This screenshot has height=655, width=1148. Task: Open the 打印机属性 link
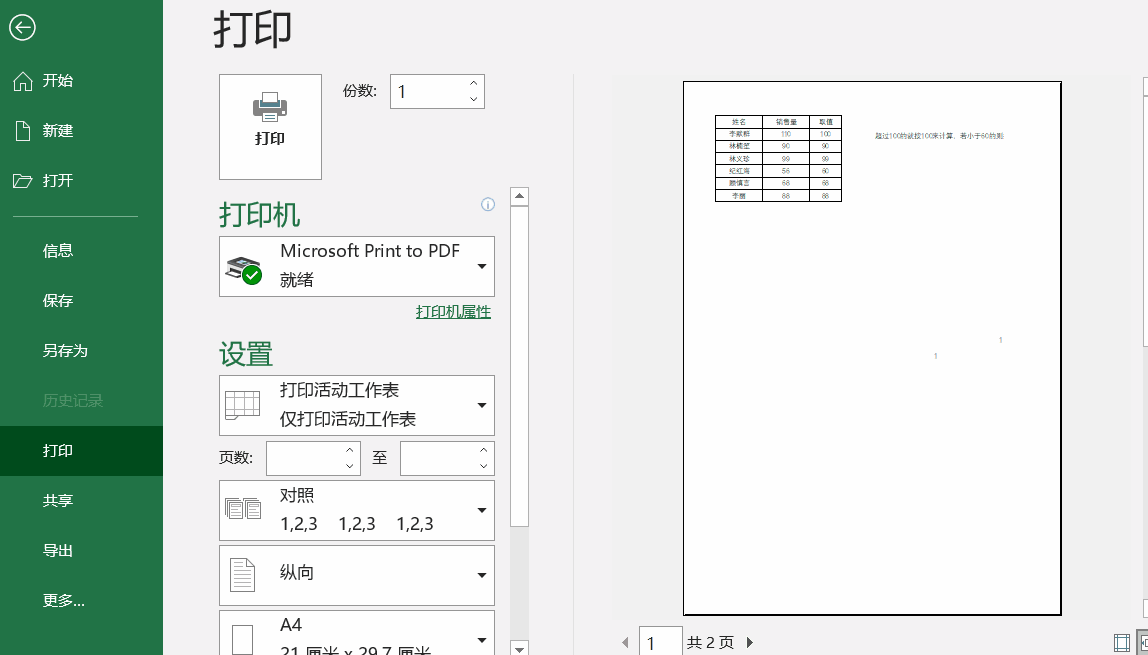453,312
